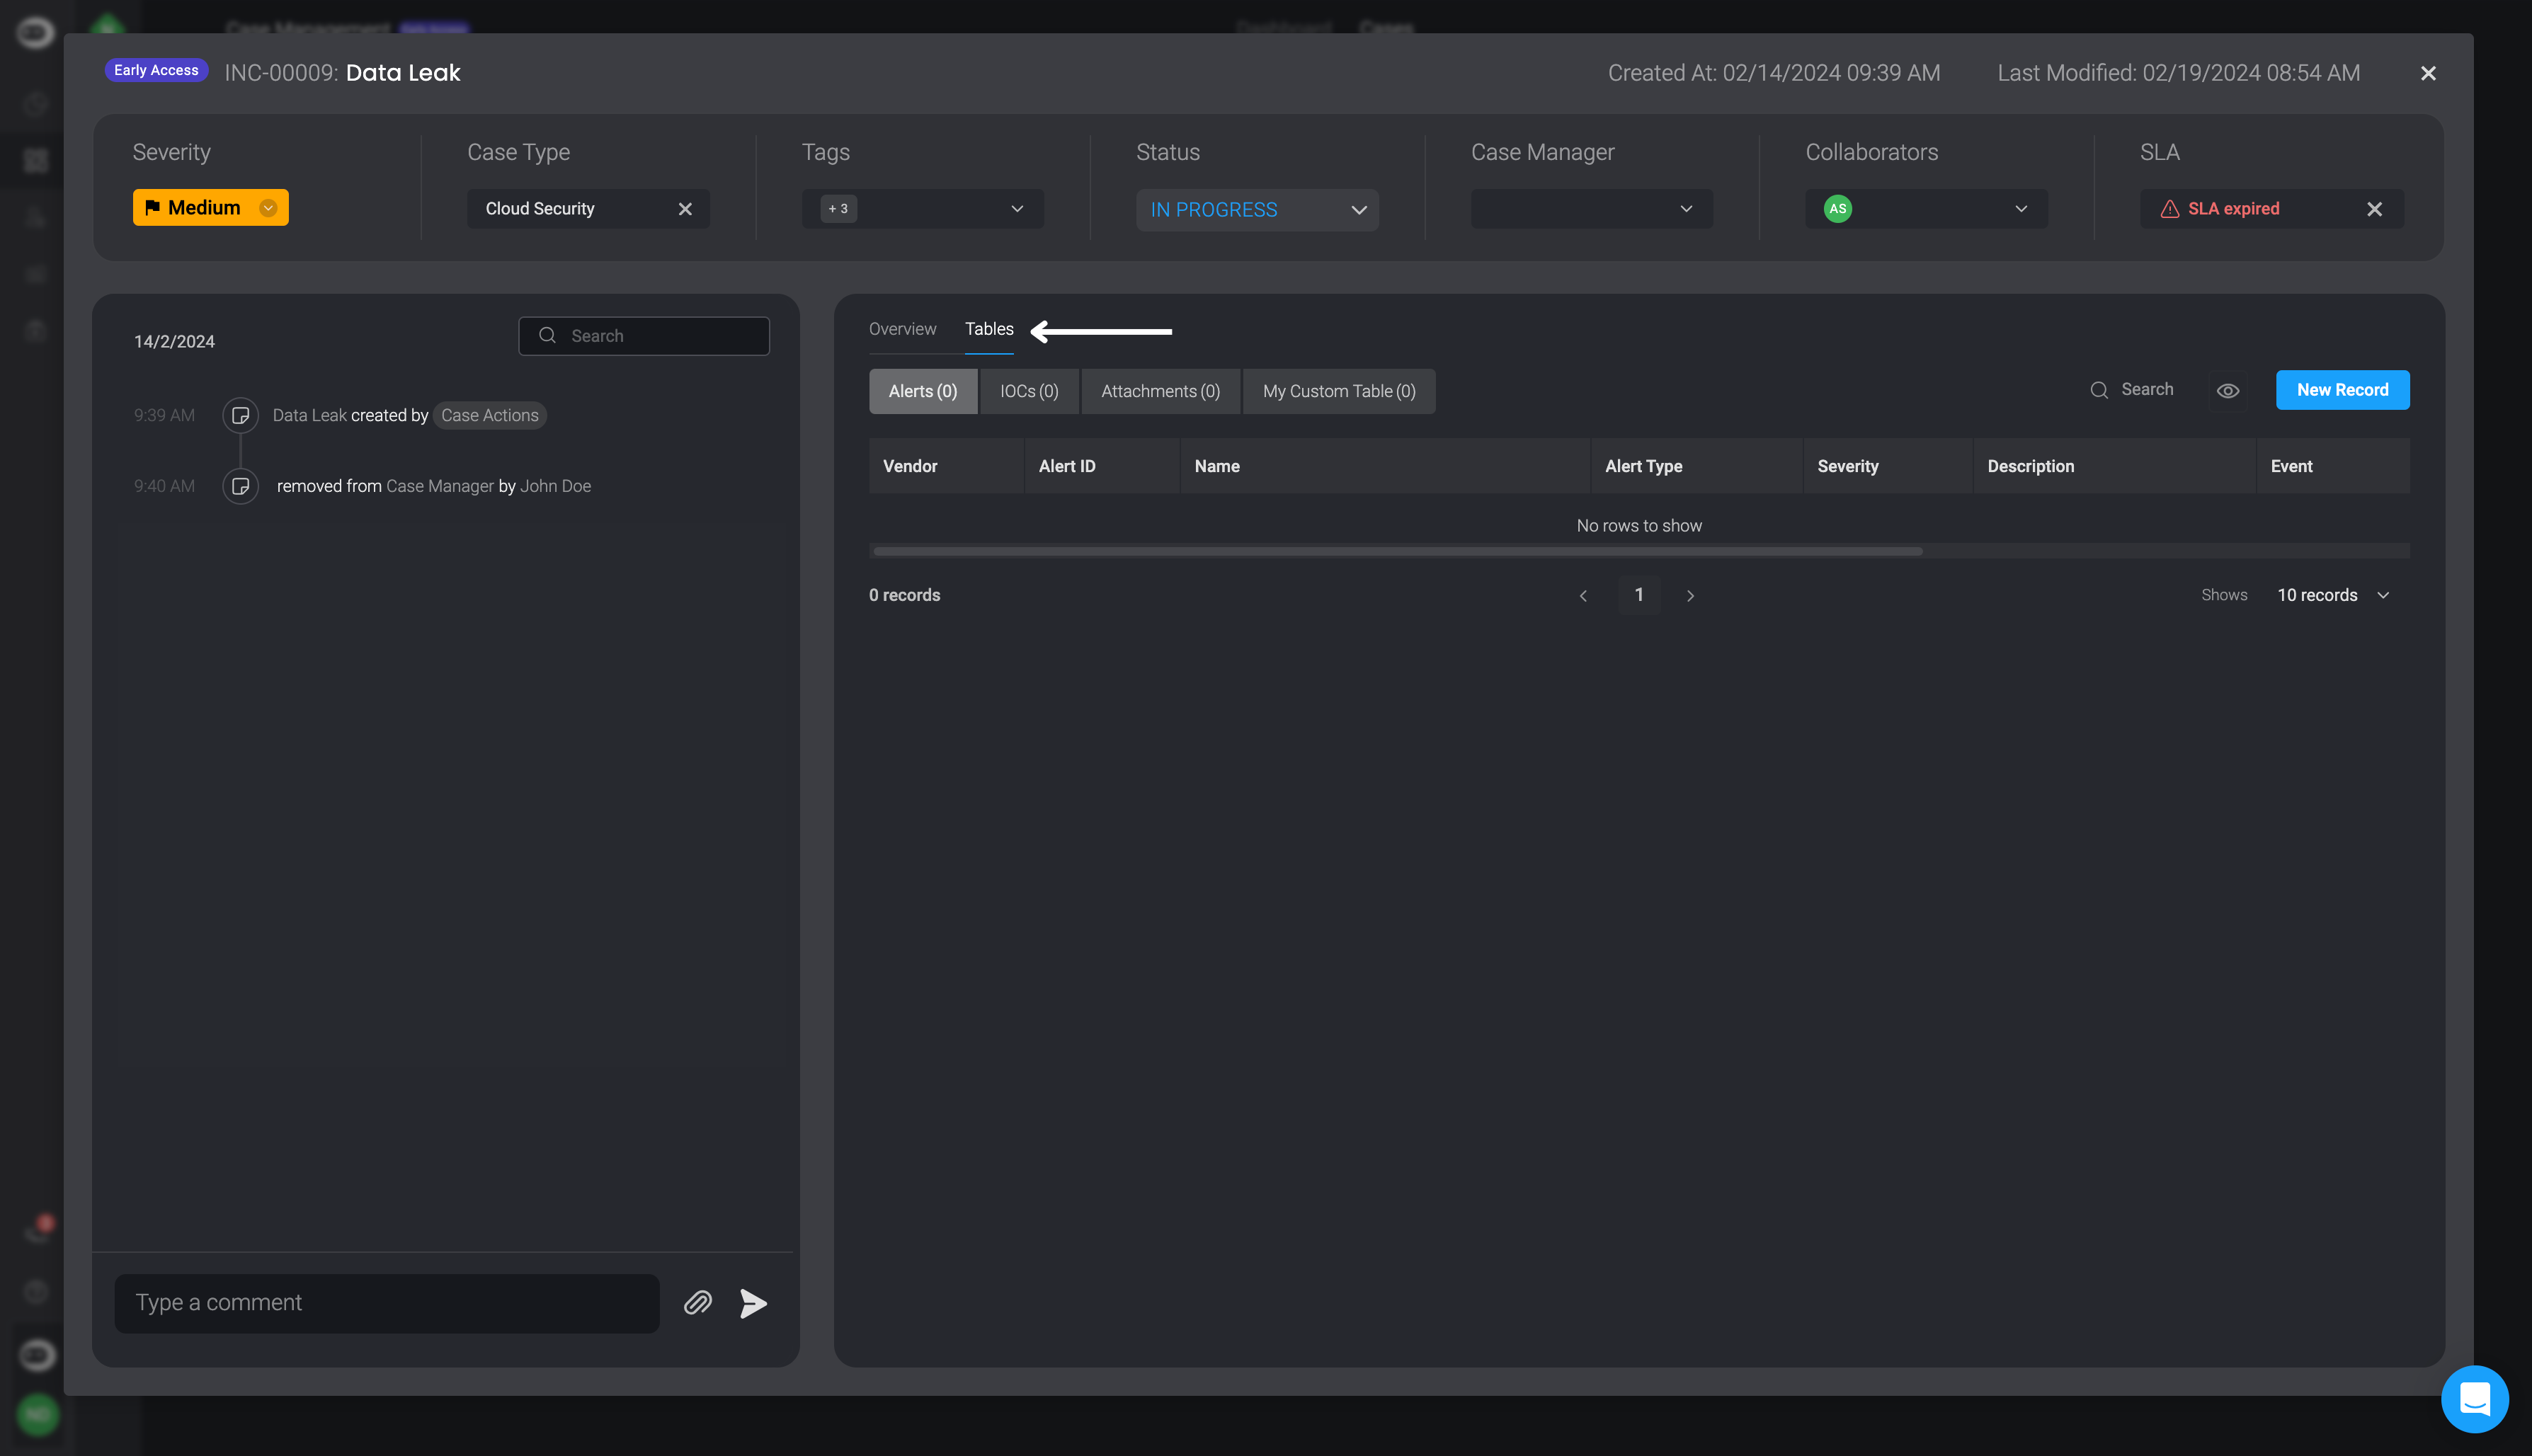
Task: Click the Case Actions tag in timeline
Action: pyautogui.click(x=490, y=415)
